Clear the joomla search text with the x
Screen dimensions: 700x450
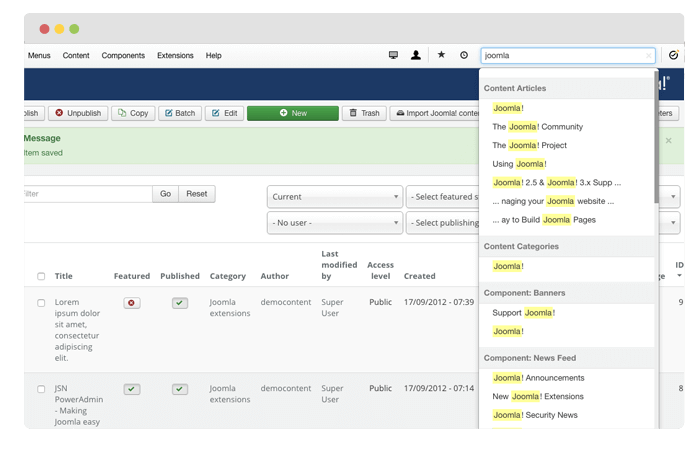point(648,55)
